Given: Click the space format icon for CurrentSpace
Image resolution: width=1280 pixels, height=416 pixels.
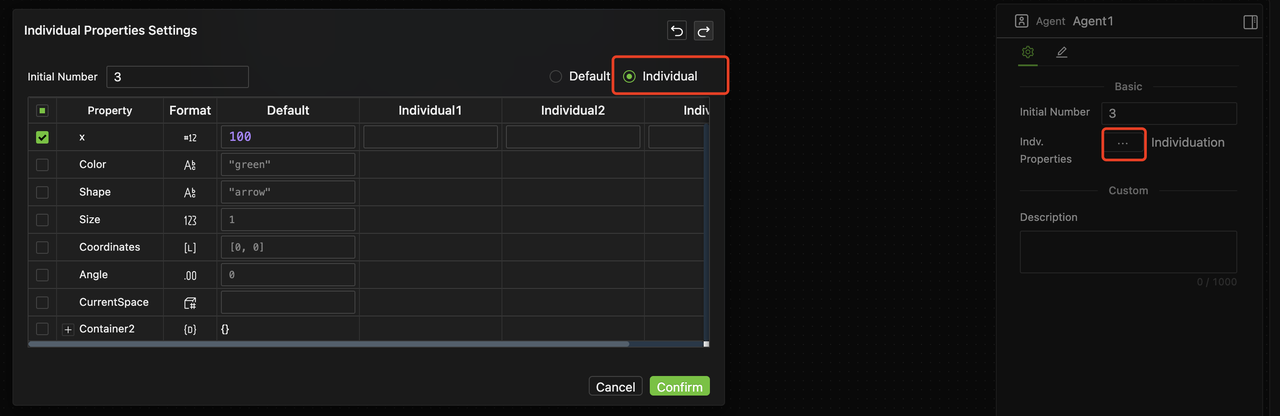Looking at the screenshot, I should [x=190, y=302].
